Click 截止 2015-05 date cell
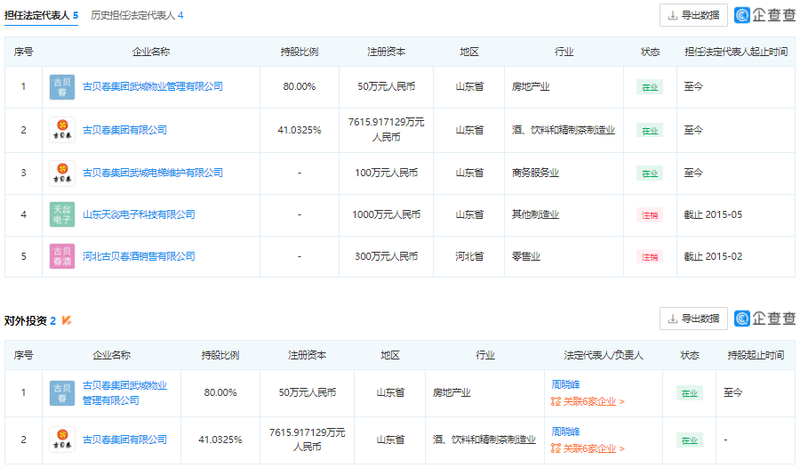Viewport: 800px width, 468px height. pos(713,215)
